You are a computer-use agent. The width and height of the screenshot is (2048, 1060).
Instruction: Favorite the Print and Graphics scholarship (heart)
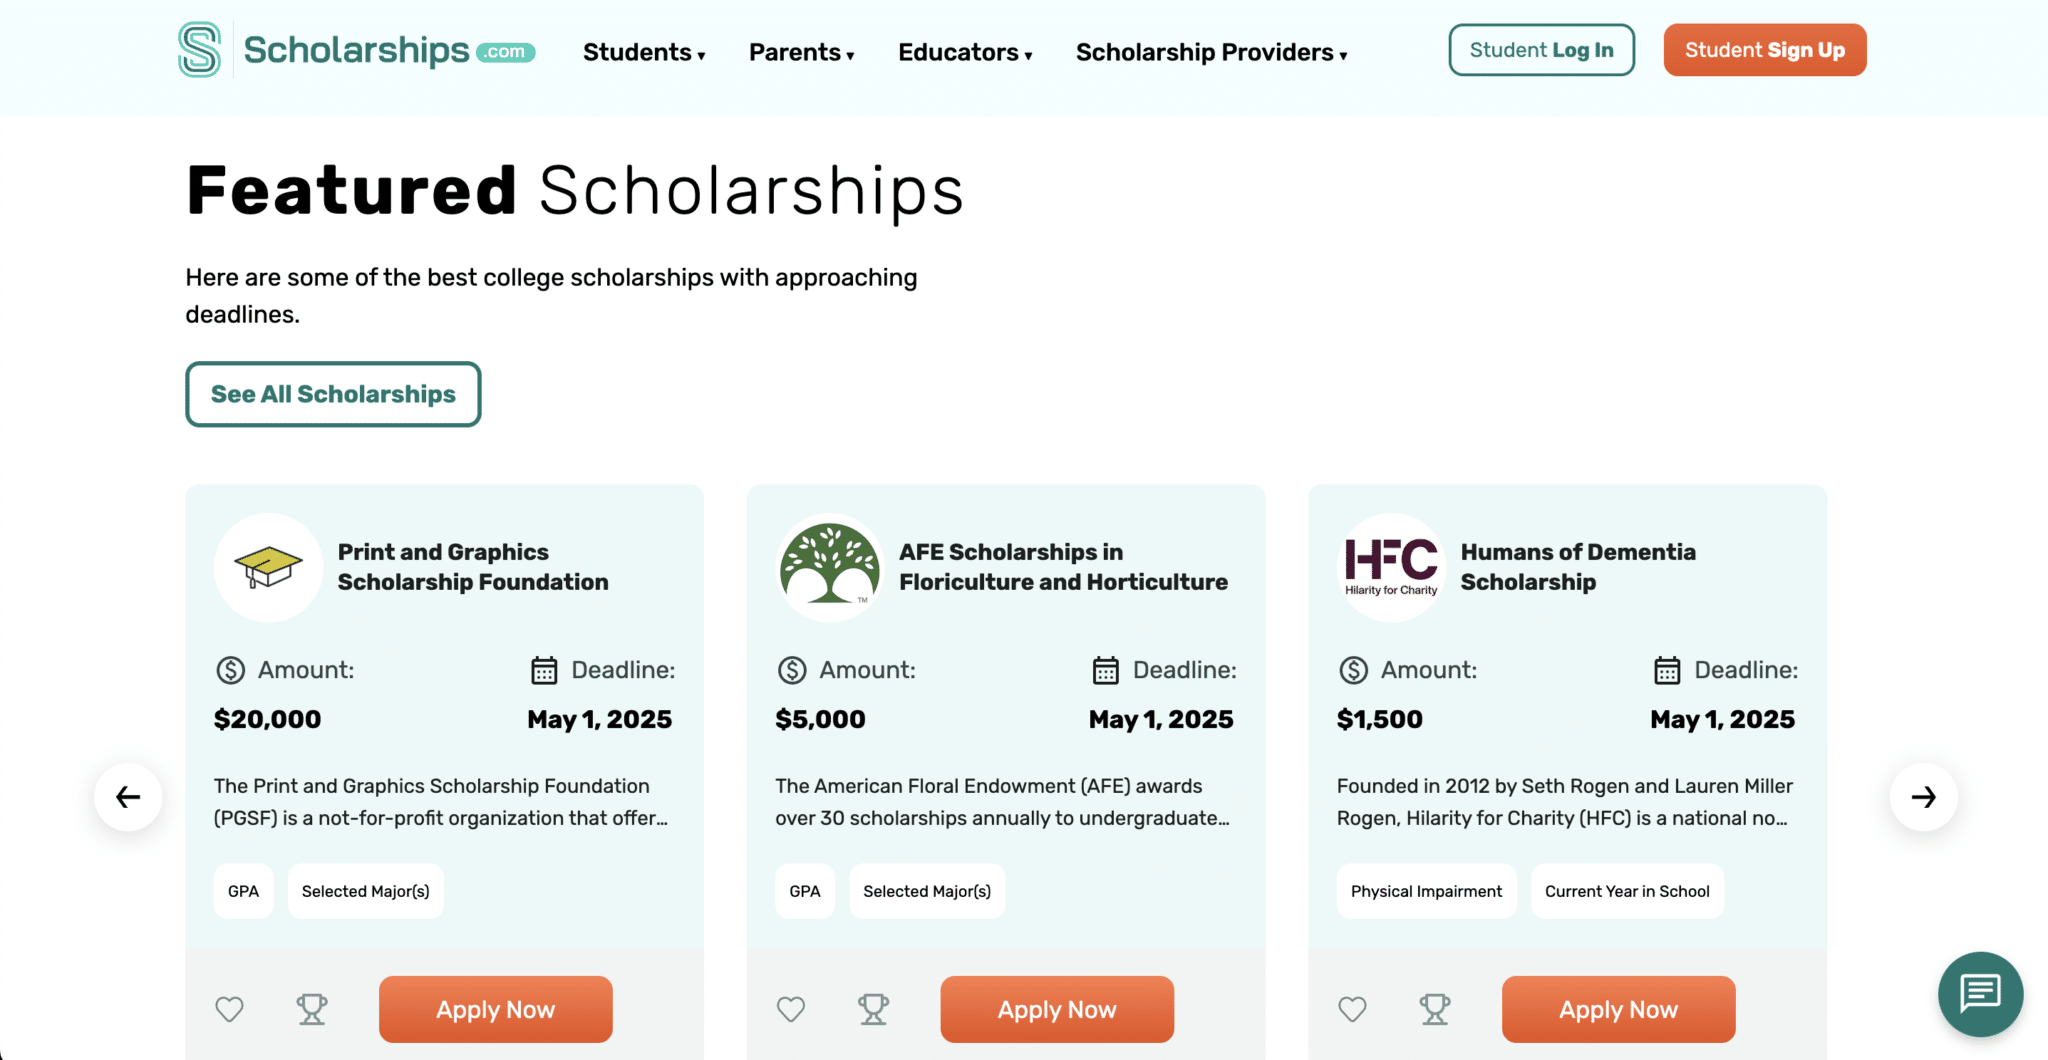click(230, 1009)
